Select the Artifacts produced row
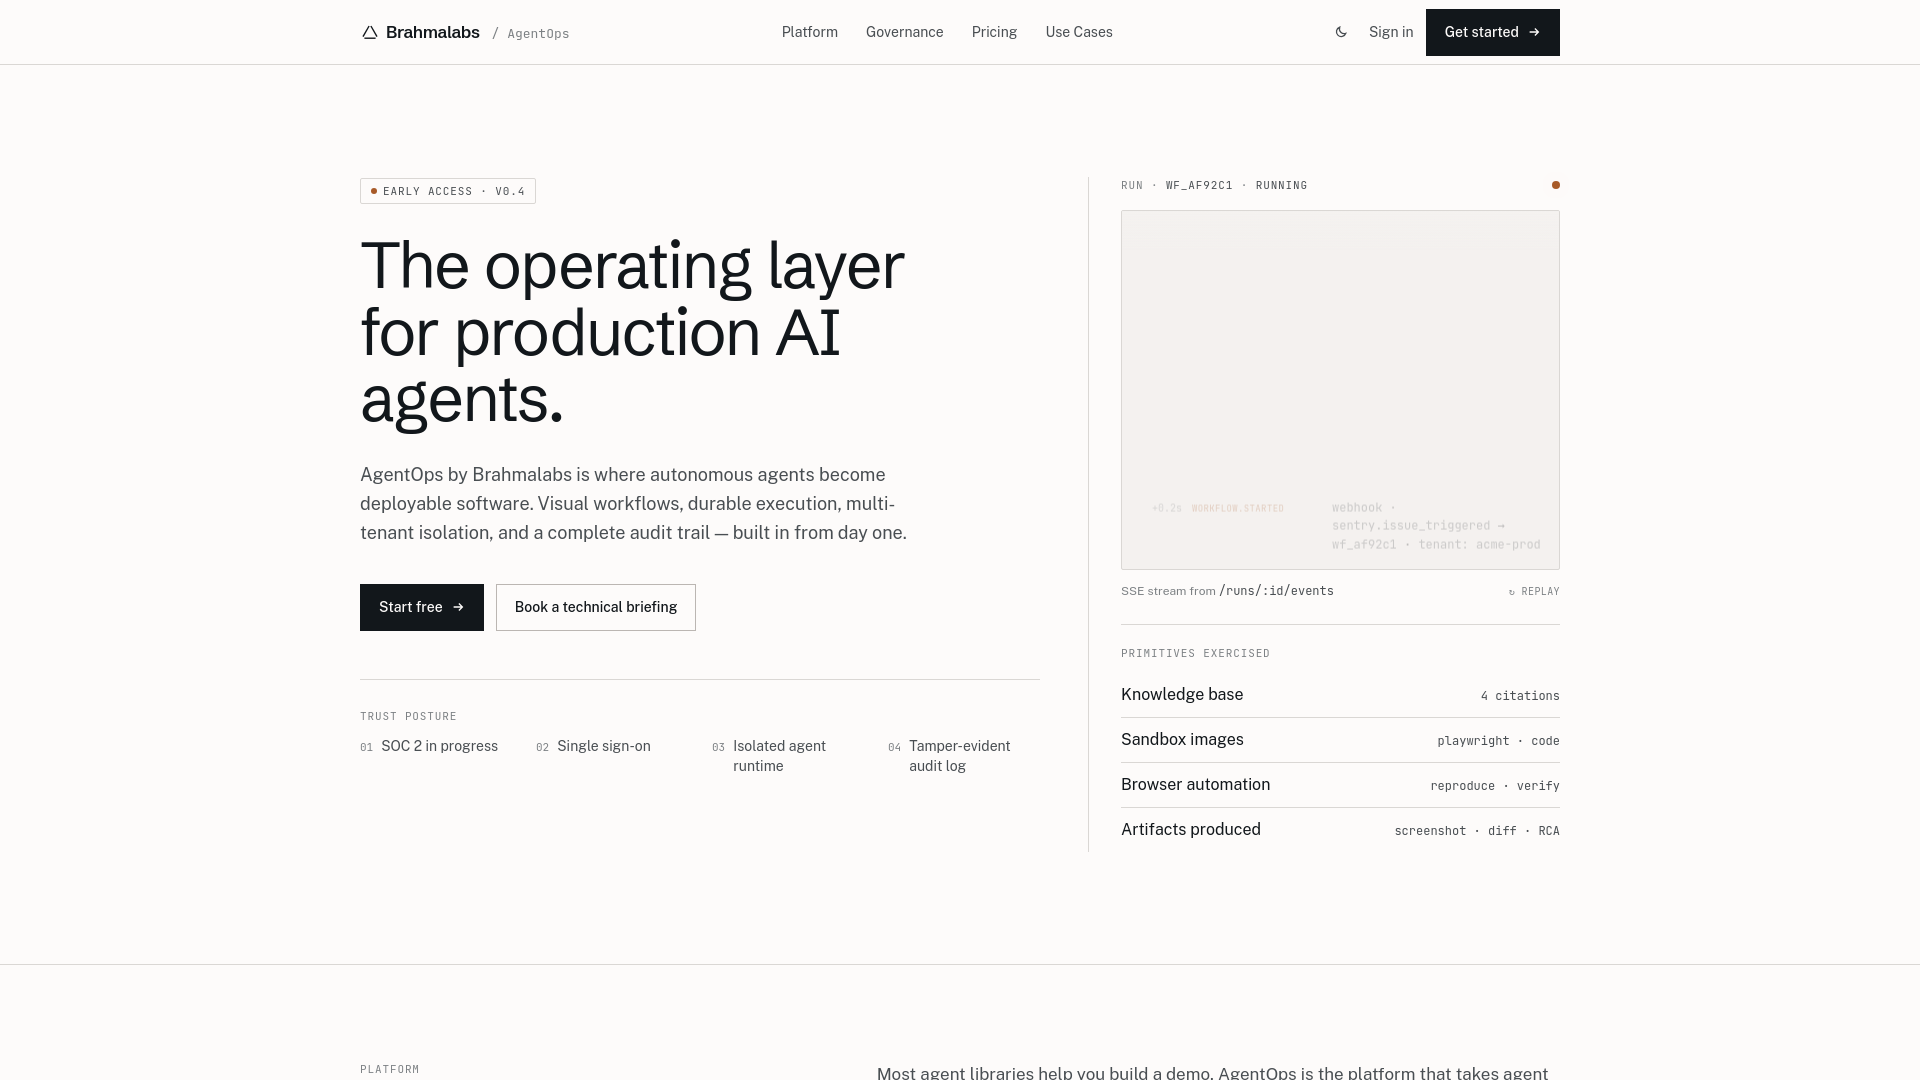 tap(1340, 830)
